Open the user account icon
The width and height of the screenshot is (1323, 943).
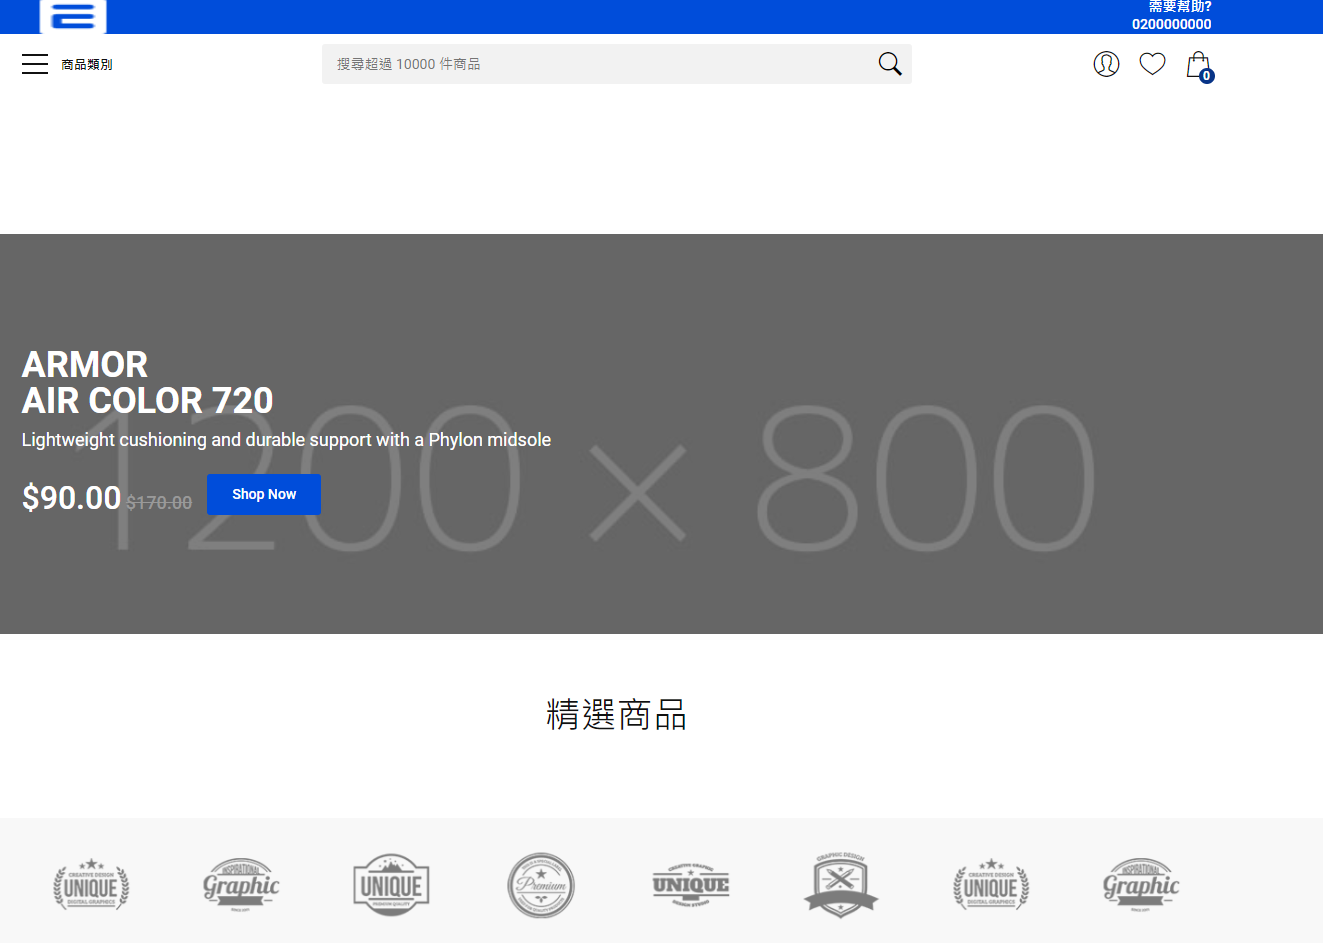1106,64
